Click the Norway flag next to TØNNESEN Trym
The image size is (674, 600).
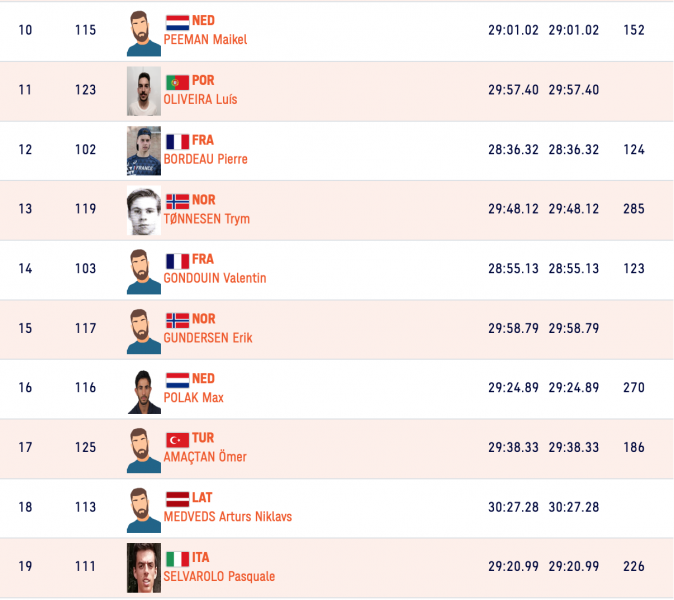[177, 200]
